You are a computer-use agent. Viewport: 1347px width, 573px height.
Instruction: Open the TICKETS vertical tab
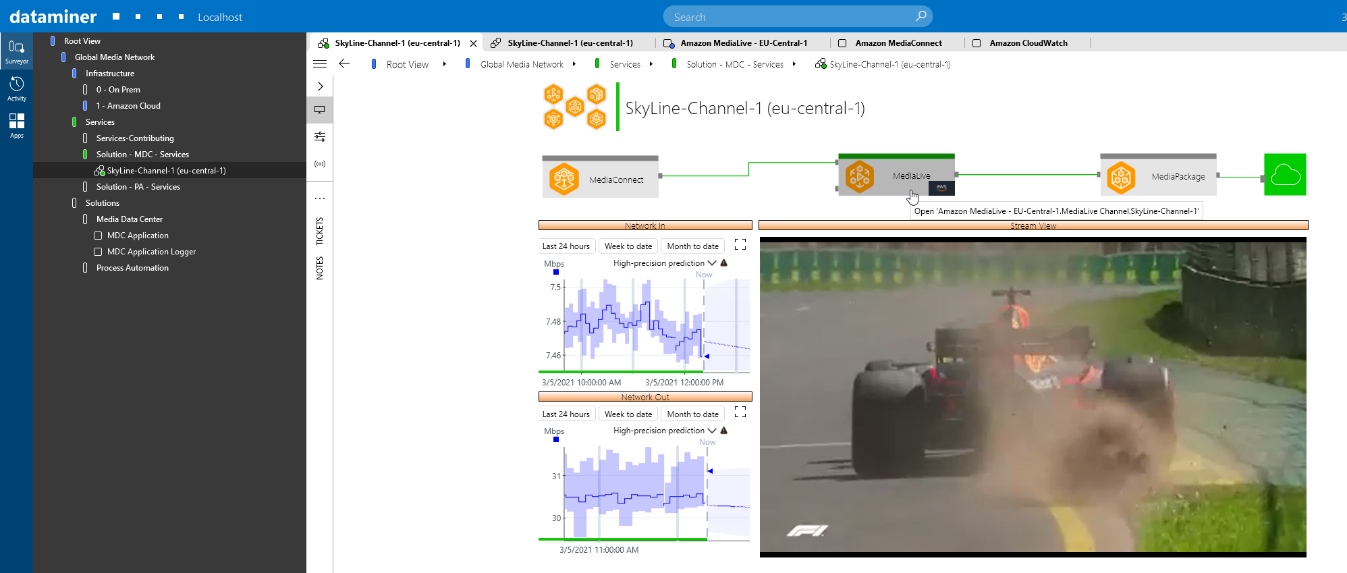point(320,231)
